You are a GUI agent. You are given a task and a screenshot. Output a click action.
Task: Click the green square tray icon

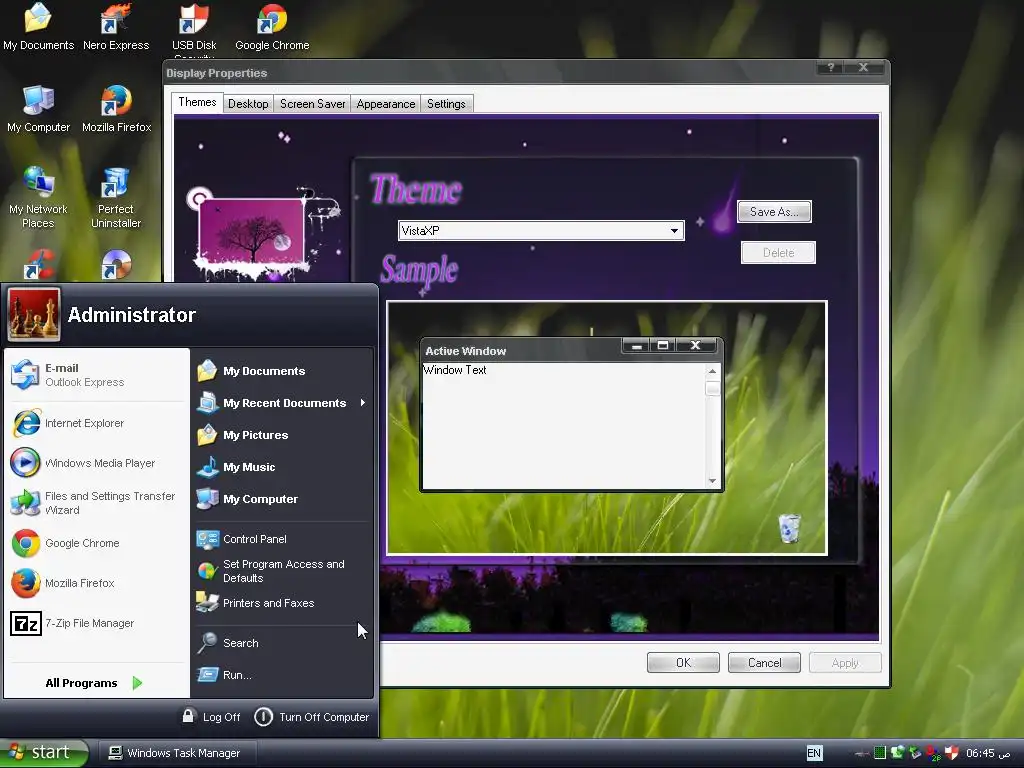[880, 753]
